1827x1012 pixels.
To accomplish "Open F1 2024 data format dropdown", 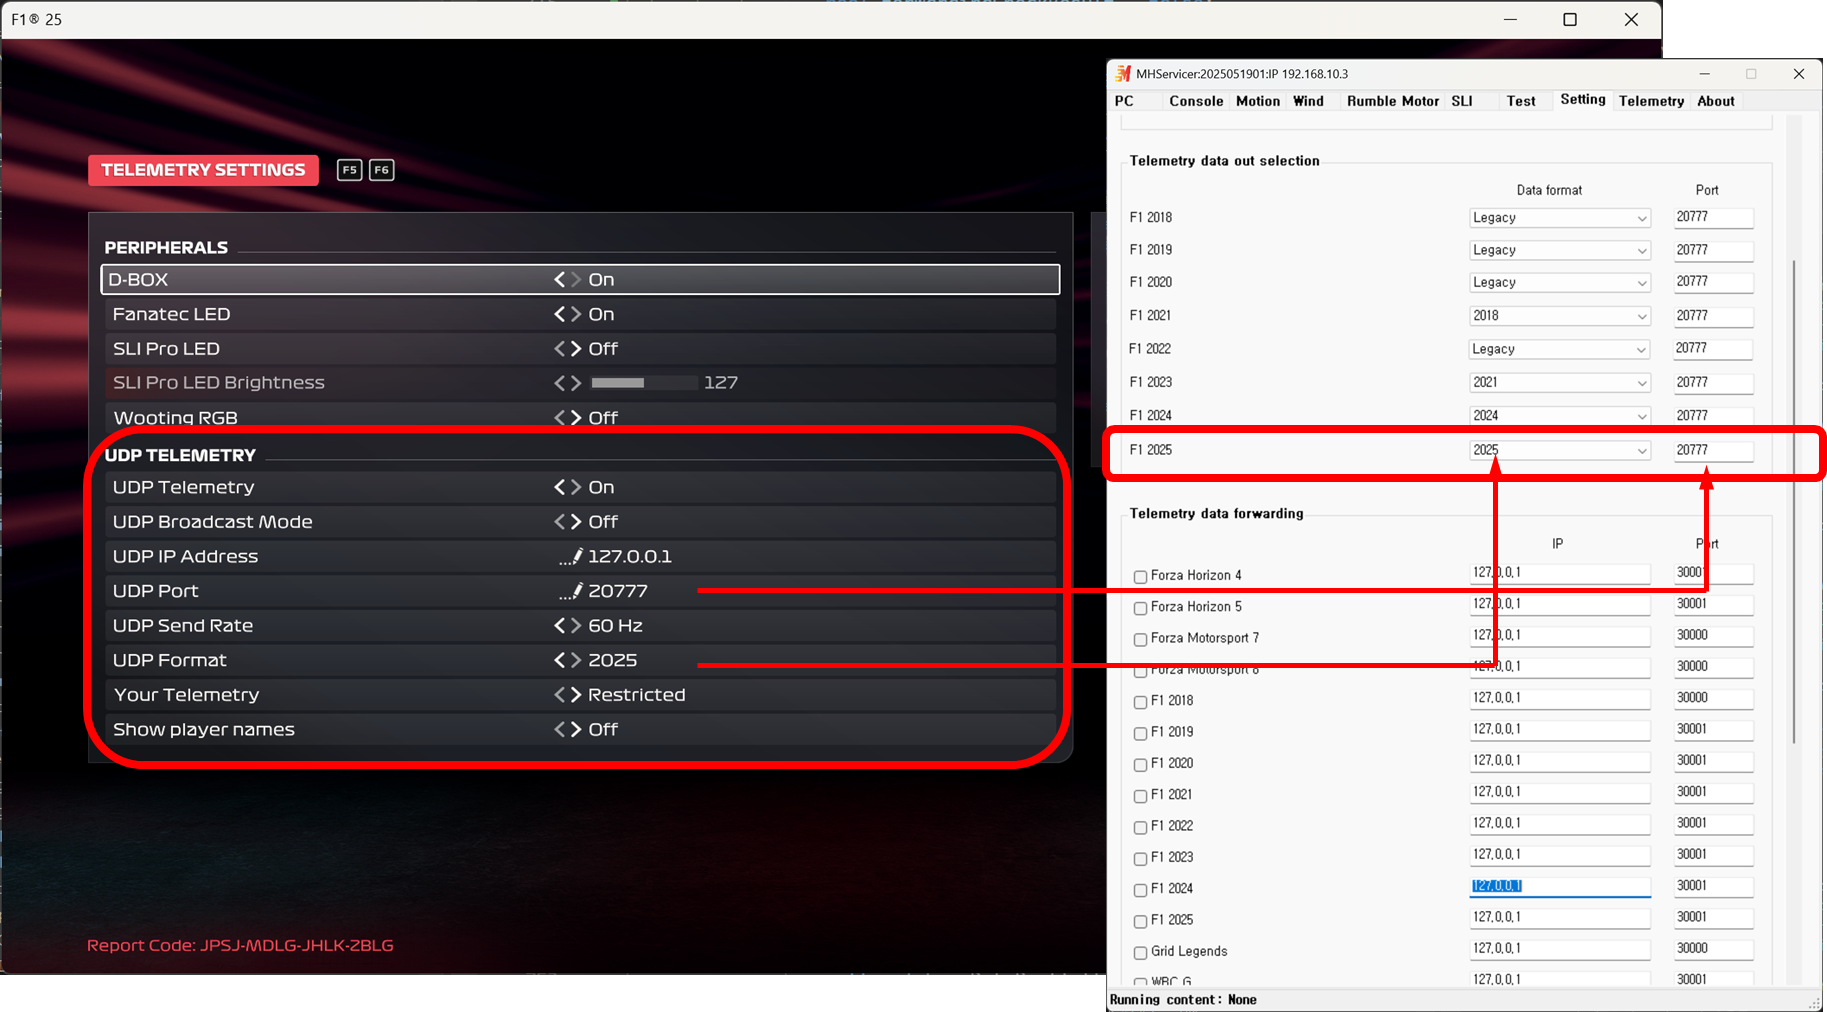I will pyautogui.click(x=1559, y=416).
